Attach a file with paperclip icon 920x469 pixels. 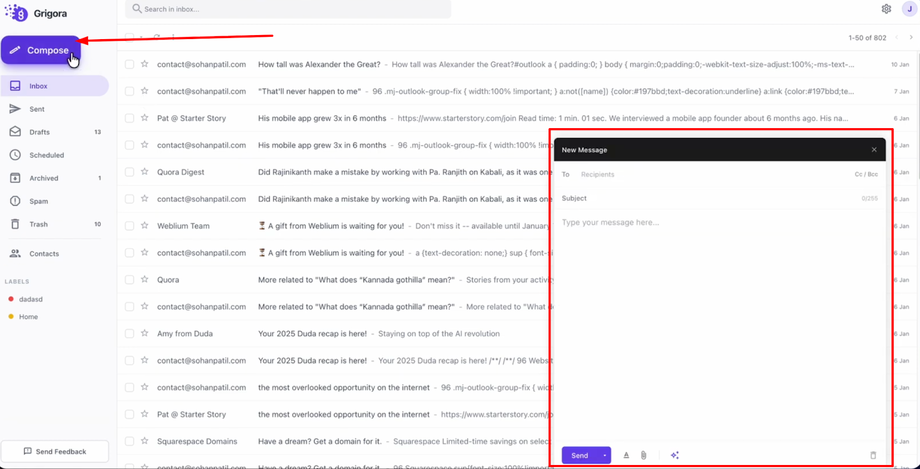point(643,455)
